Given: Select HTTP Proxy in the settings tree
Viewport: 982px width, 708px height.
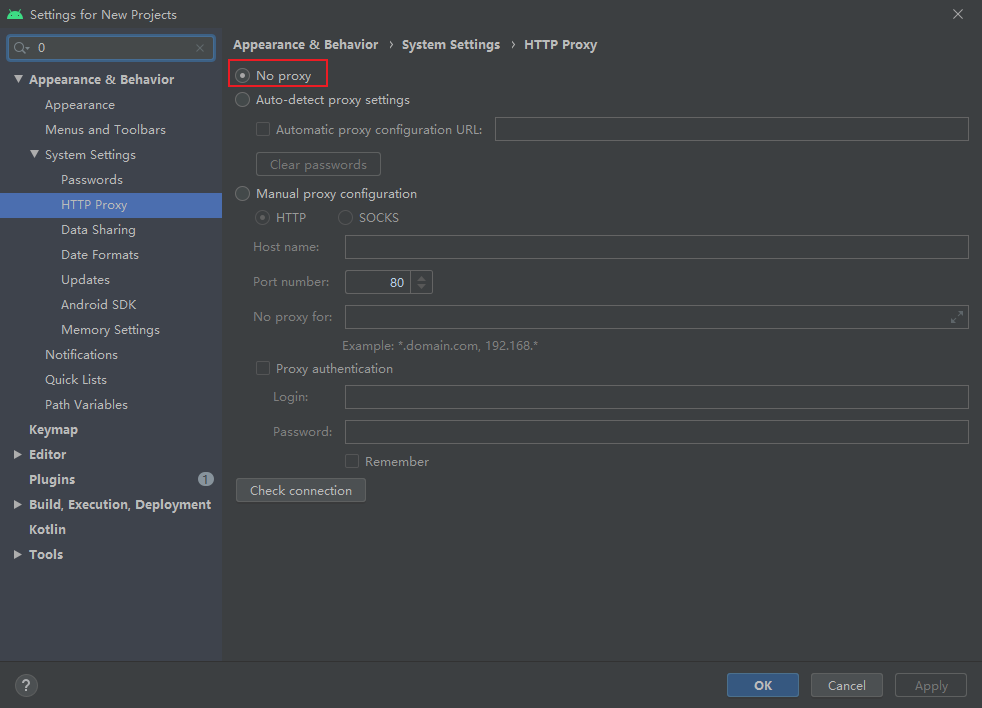Looking at the screenshot, I should (x=94, y=205).
